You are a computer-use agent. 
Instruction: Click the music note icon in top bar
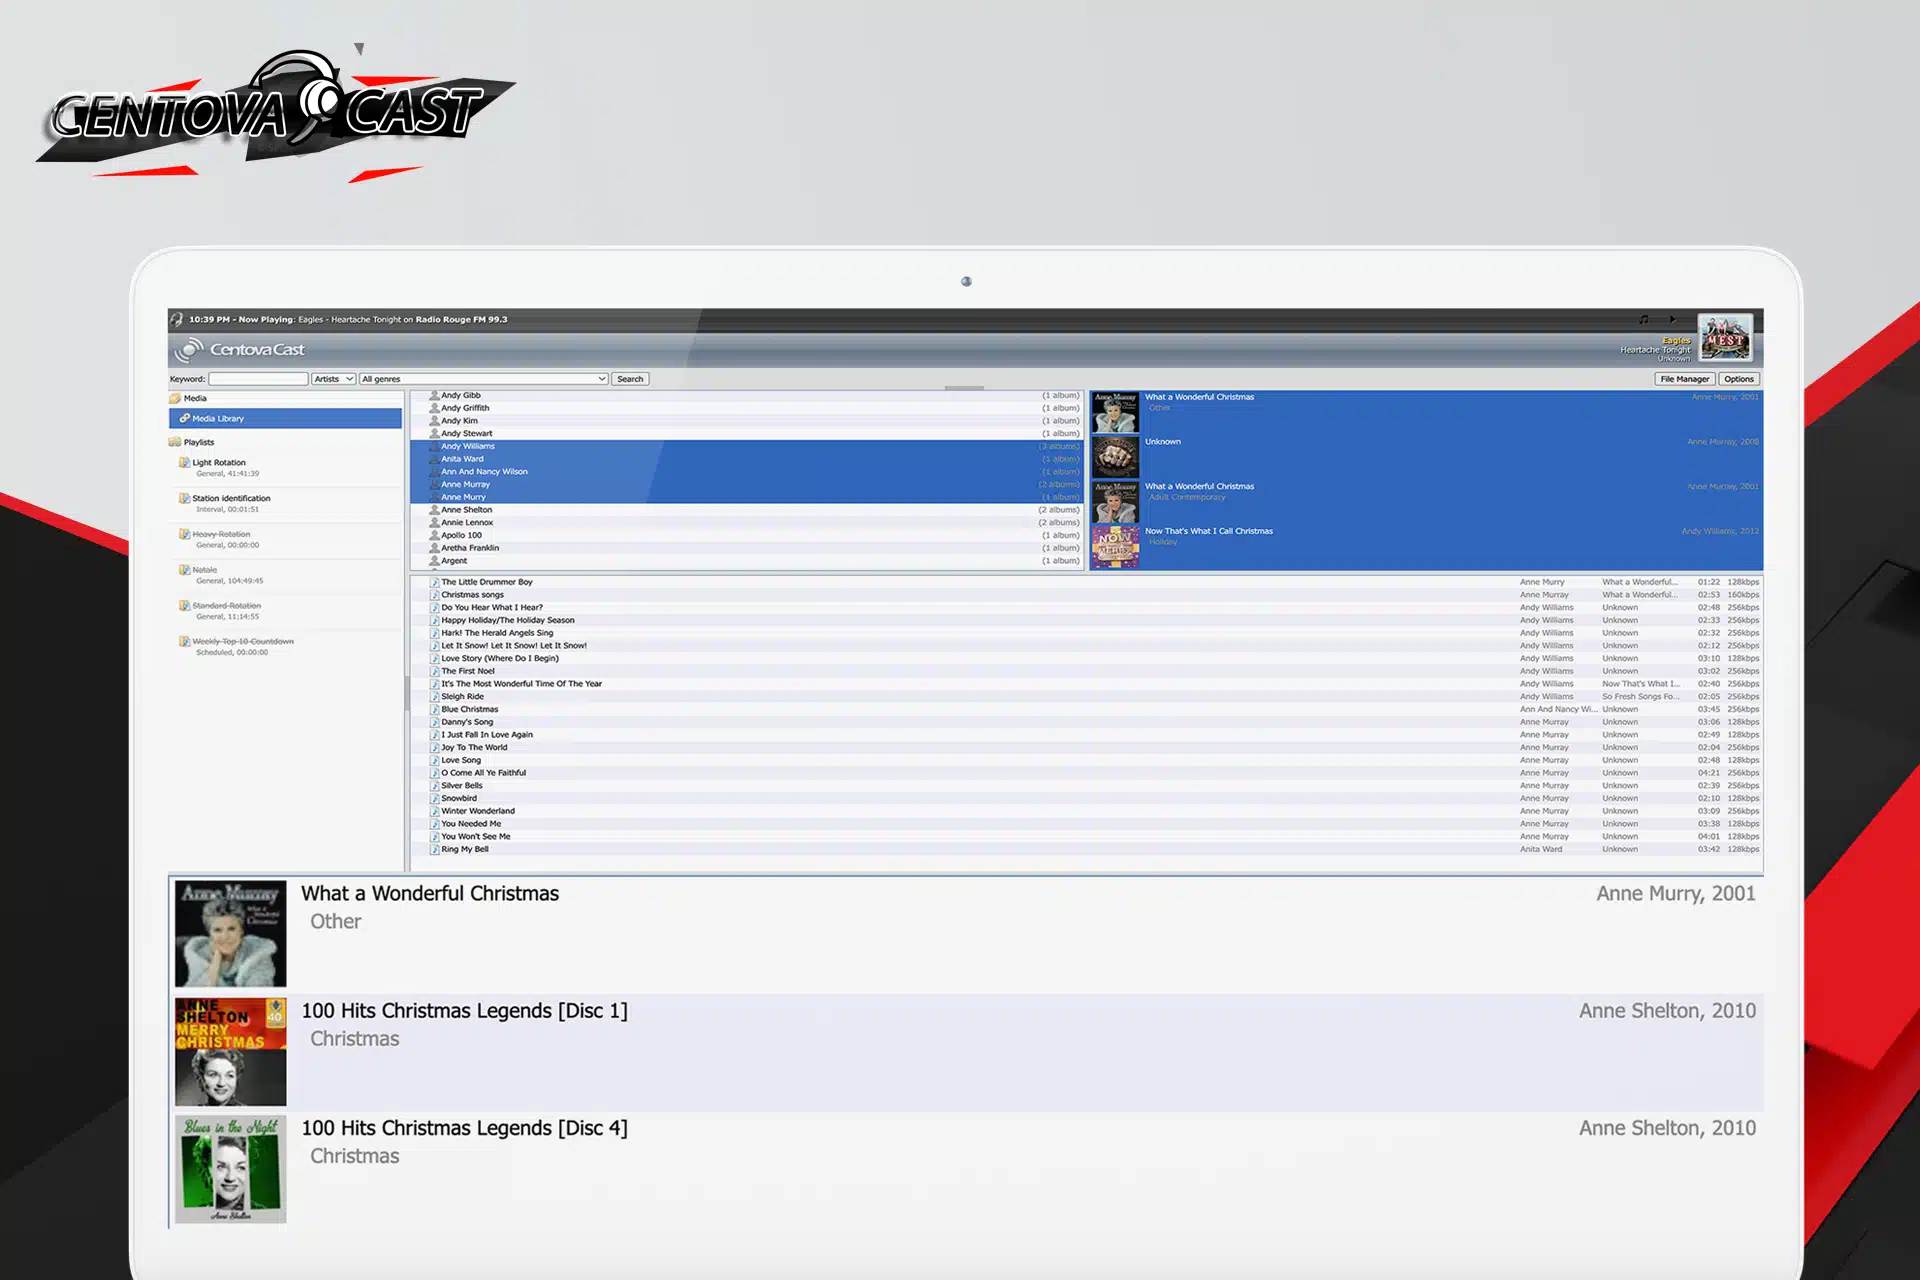click(x=1644, y=319)
